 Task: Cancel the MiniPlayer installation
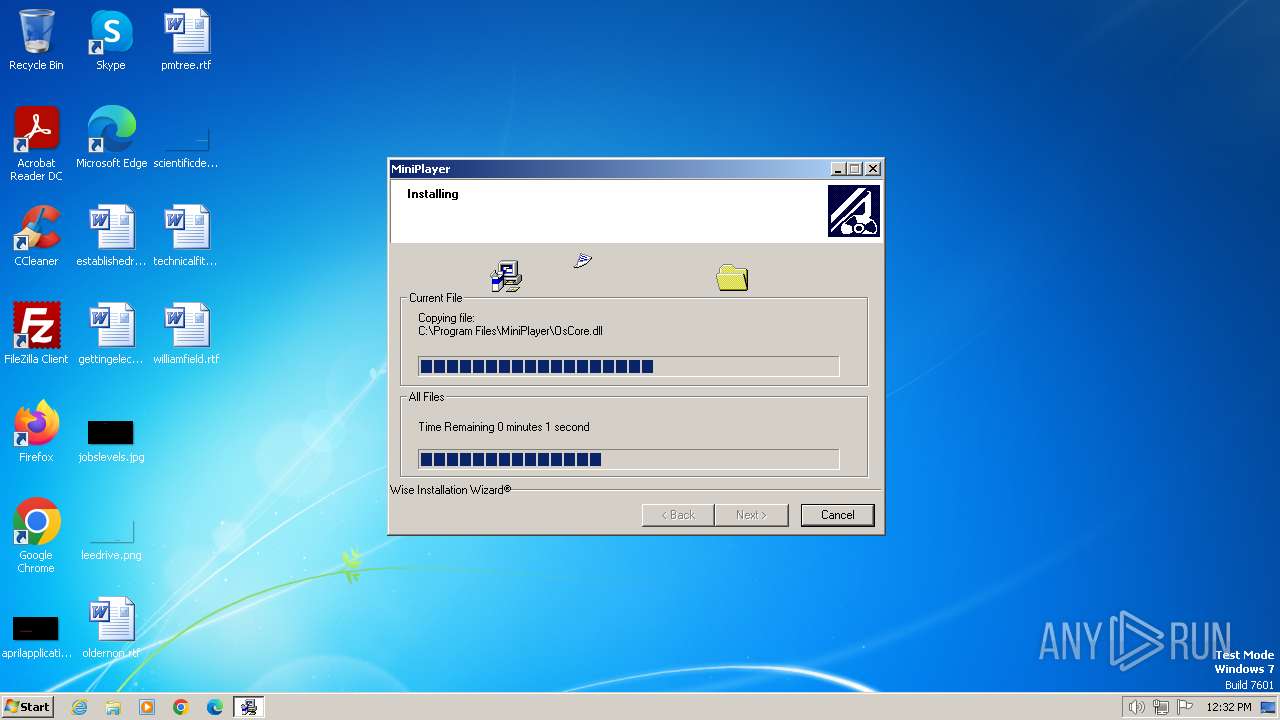point(837,515)
